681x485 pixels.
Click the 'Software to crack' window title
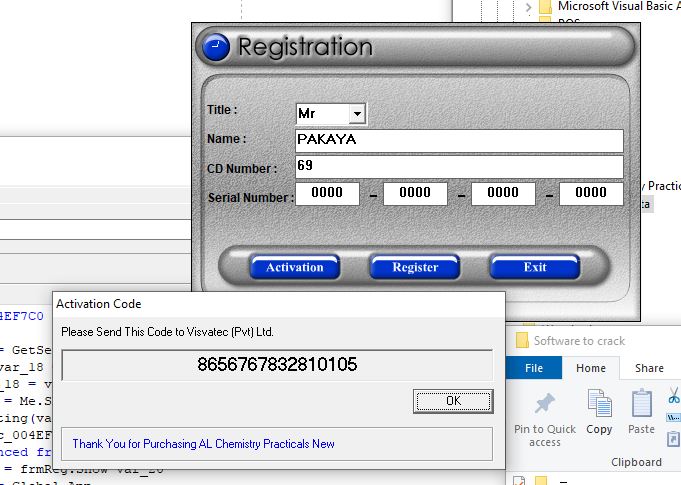click(x=579, y=341)
